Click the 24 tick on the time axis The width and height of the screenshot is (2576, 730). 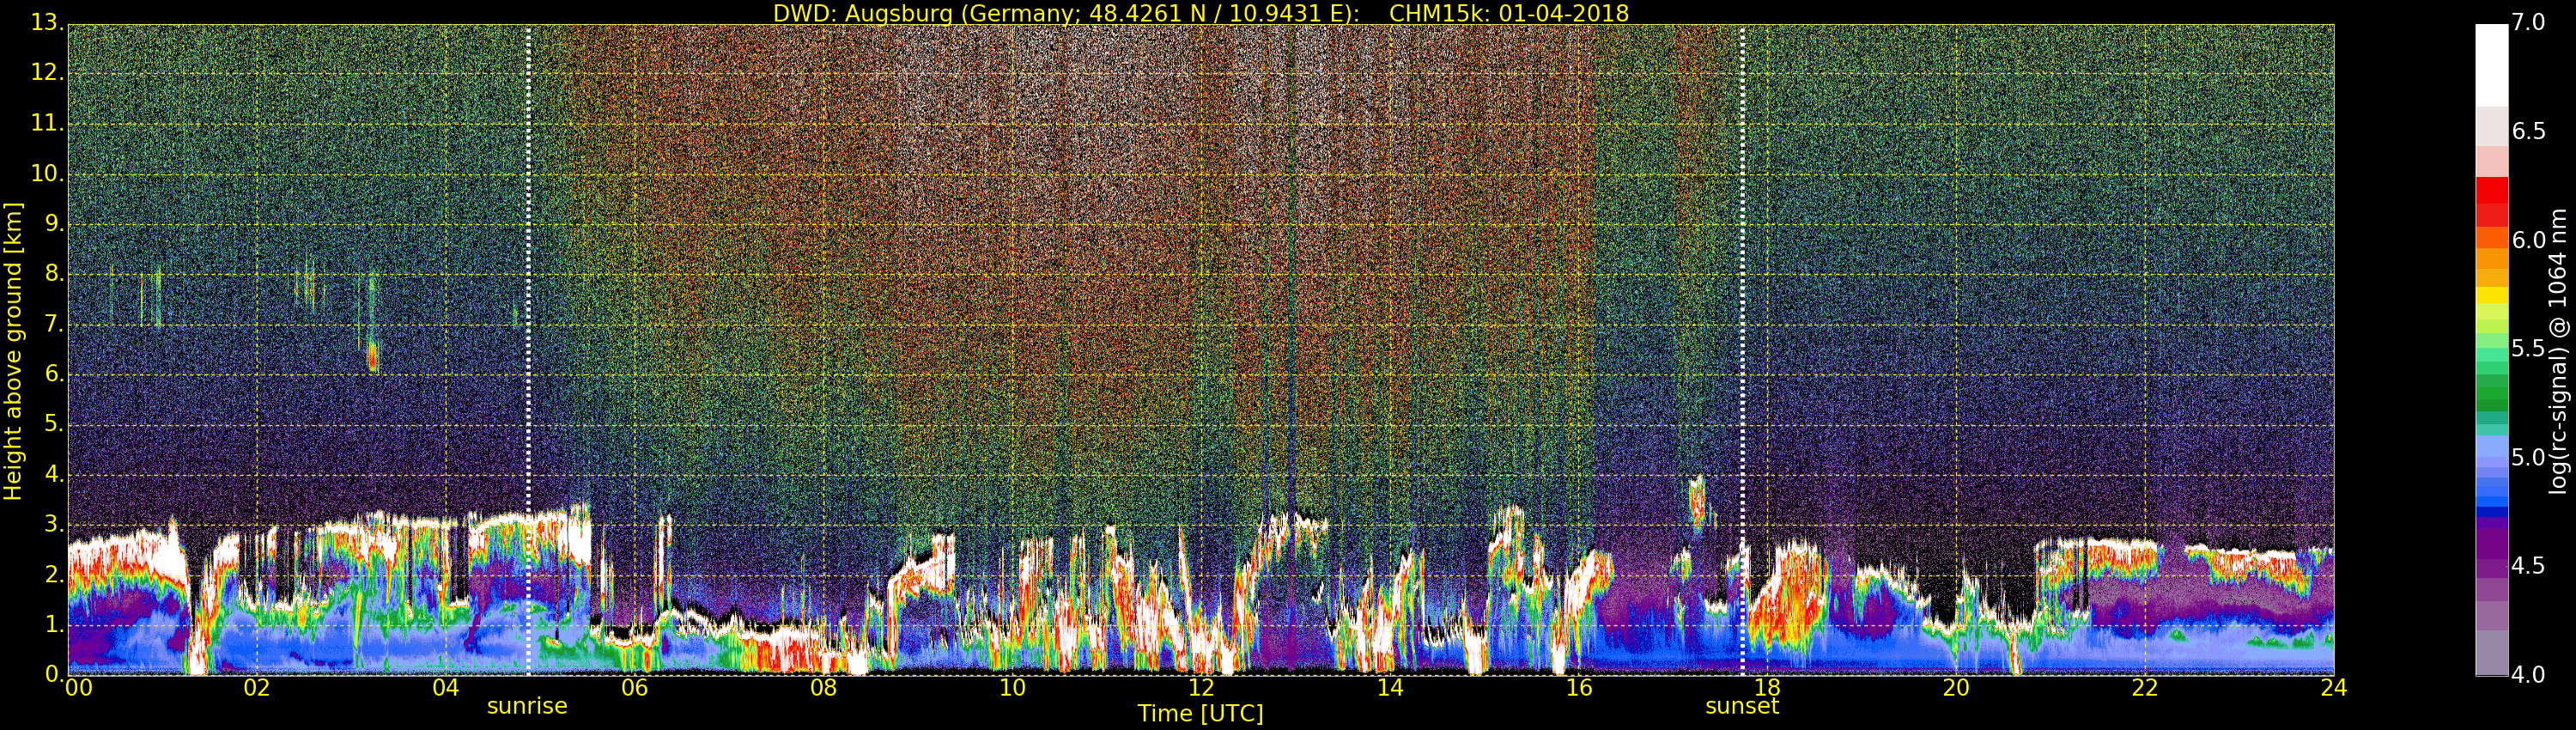coord(2333,688)
